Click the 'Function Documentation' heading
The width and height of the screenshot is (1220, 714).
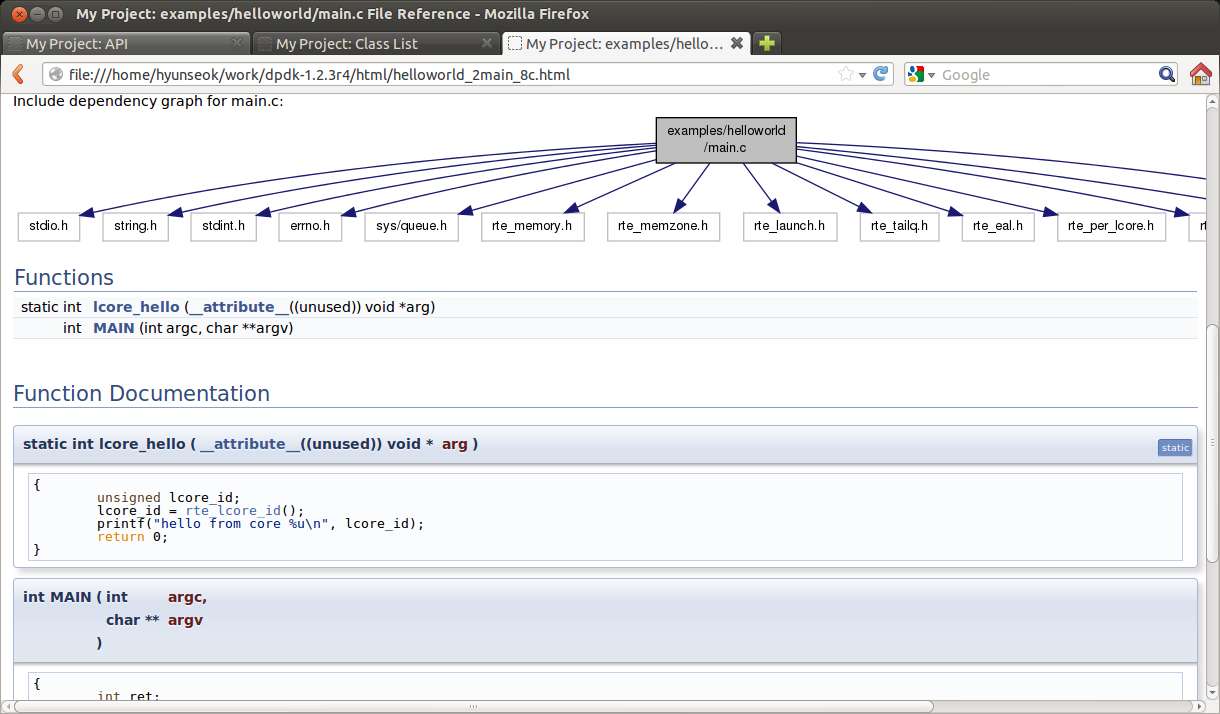pos(142,394)
